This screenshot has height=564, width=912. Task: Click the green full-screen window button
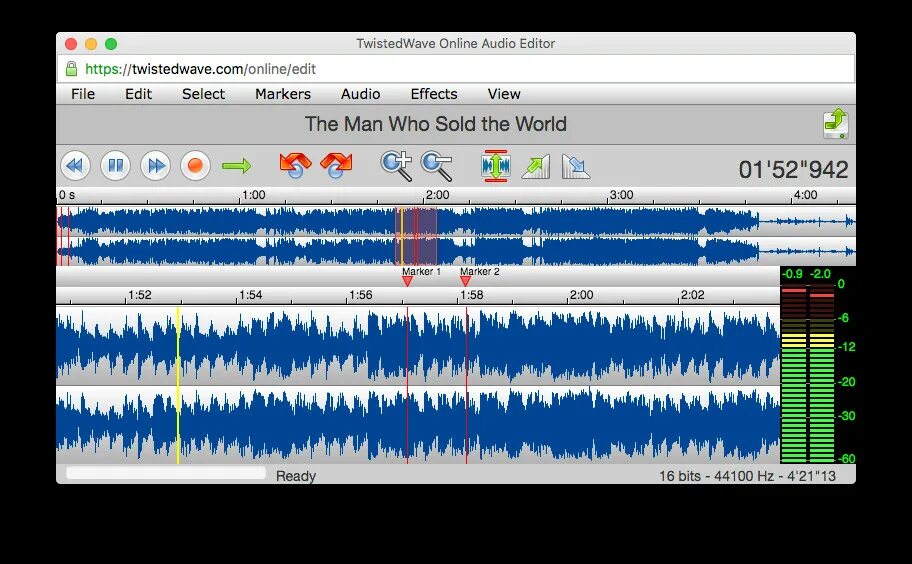(x=111, y=44)
